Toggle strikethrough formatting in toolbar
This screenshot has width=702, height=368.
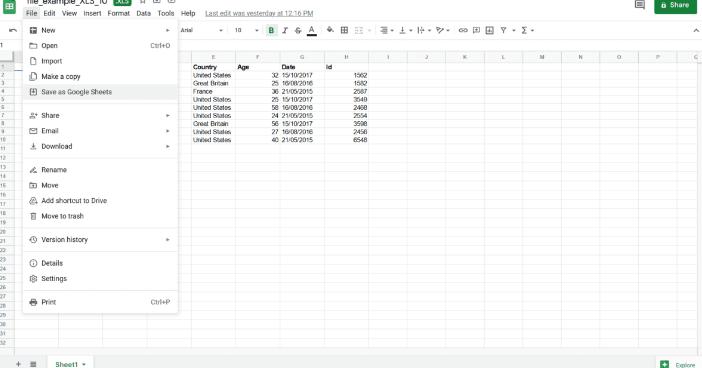tap(298, 30)
